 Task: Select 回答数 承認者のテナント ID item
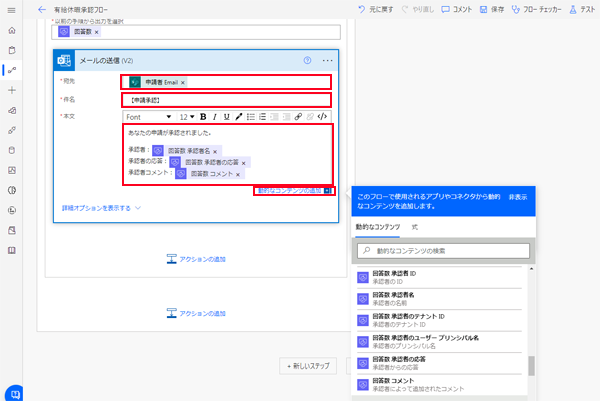point(439,320)
